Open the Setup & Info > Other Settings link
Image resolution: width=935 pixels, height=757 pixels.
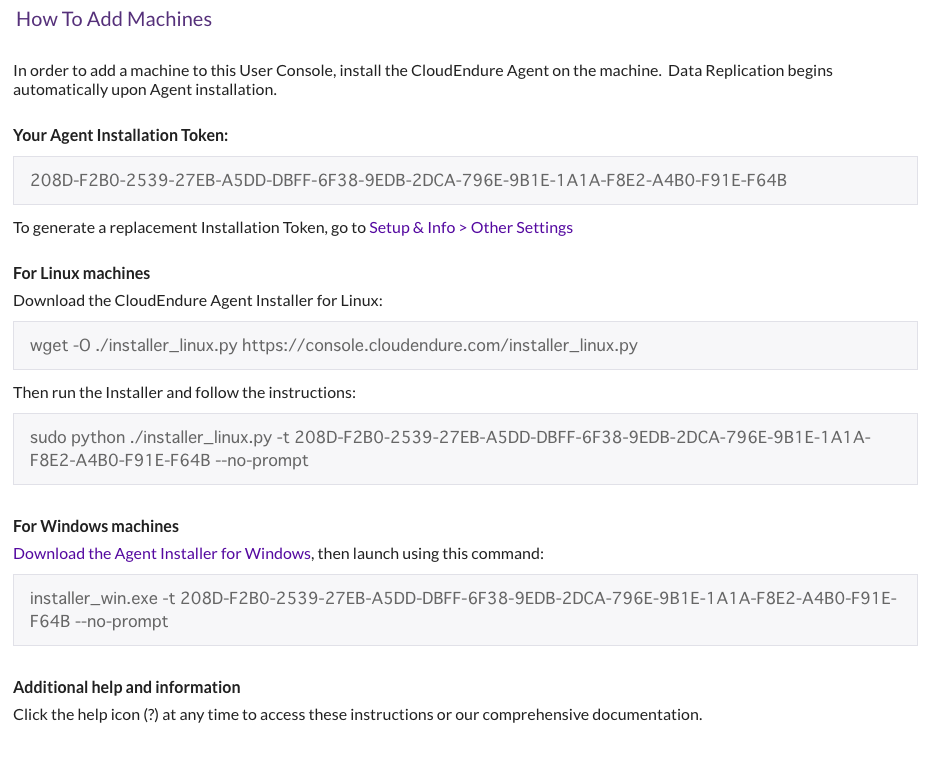pyautogui.click(x=470, y=228)
